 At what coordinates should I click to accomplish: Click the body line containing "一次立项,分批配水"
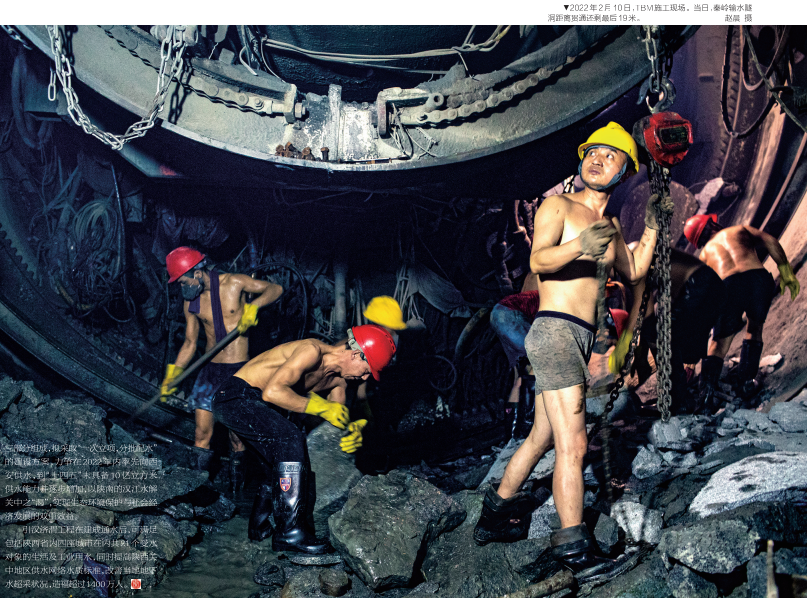81,448
